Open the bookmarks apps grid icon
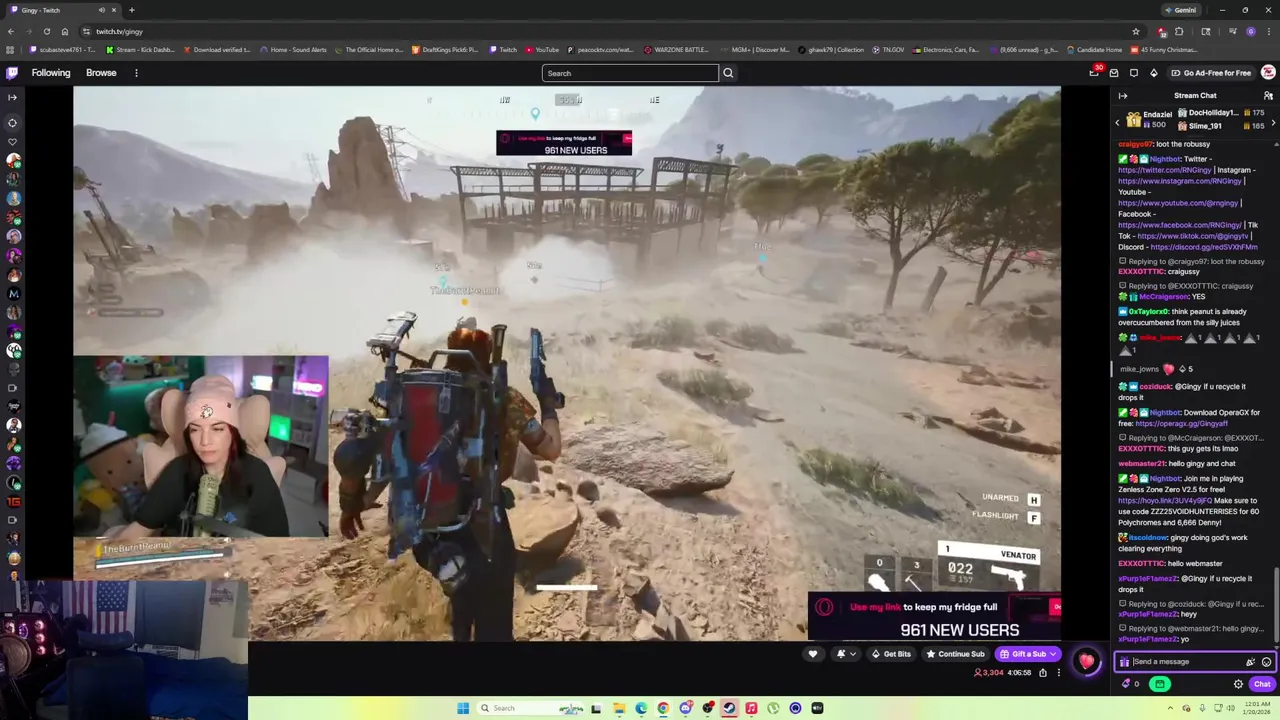Viewport: 1280px width, 720px height. 10,50
